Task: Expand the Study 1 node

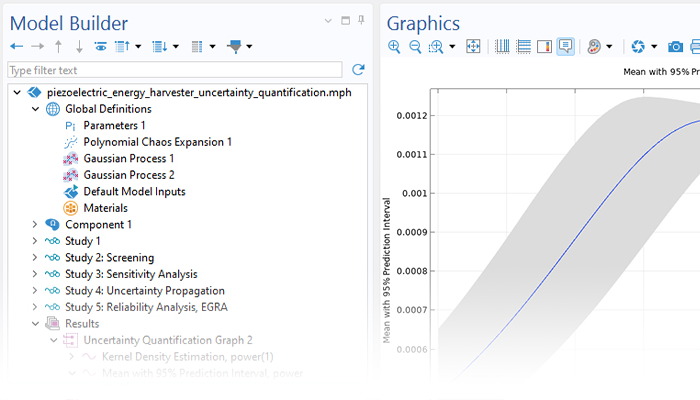Action: pyautogui.click(x=35, y=241)
